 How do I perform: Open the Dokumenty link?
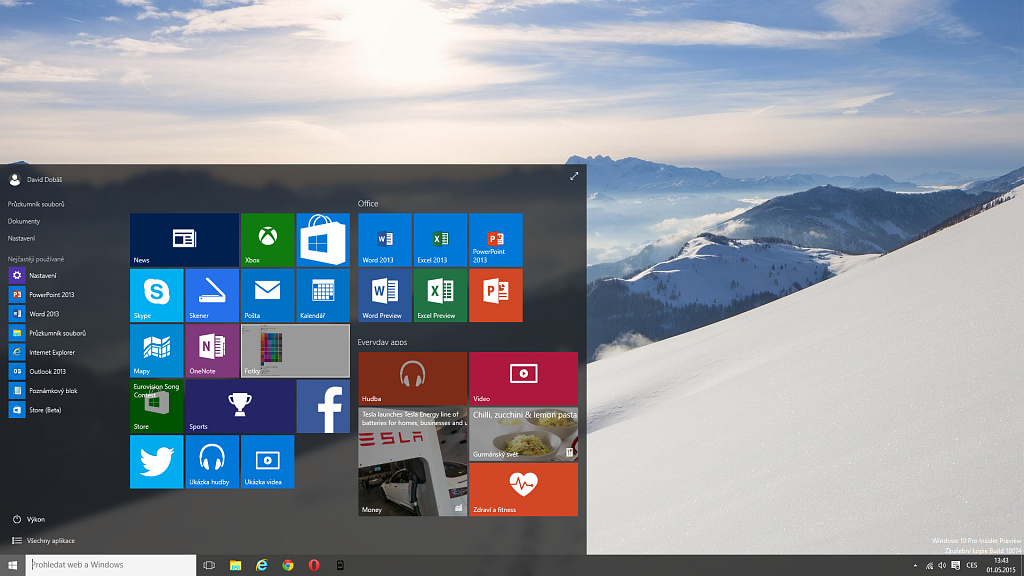tap(24, 221)
